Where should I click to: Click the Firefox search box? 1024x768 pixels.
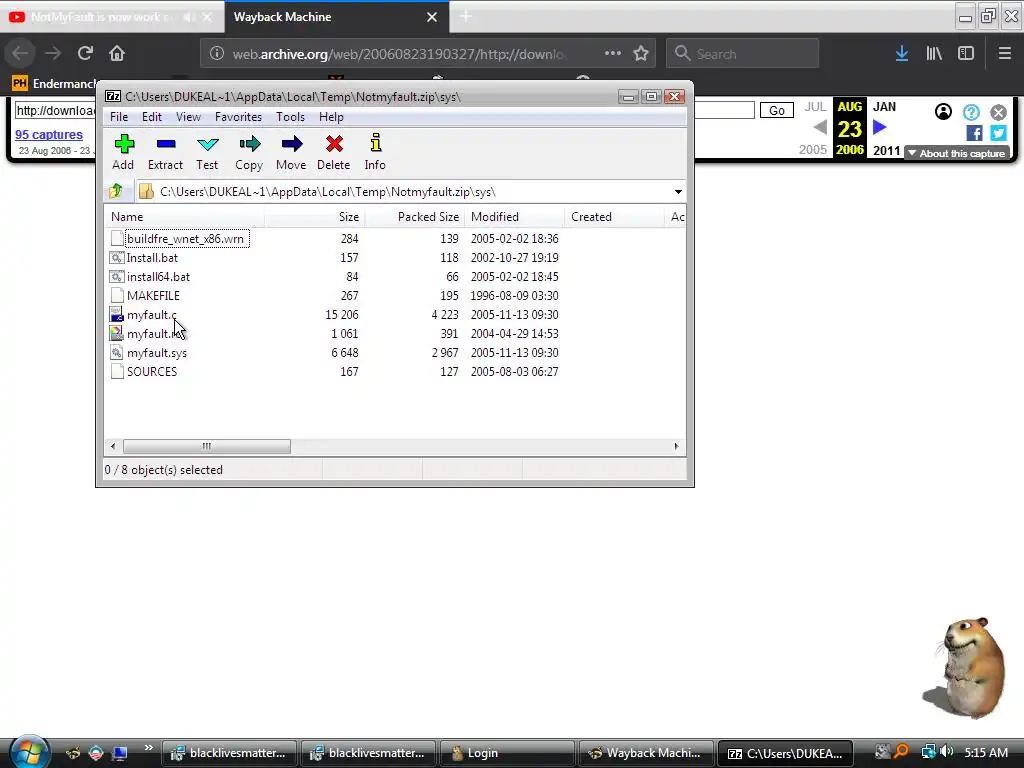click(x=743, y=54)
